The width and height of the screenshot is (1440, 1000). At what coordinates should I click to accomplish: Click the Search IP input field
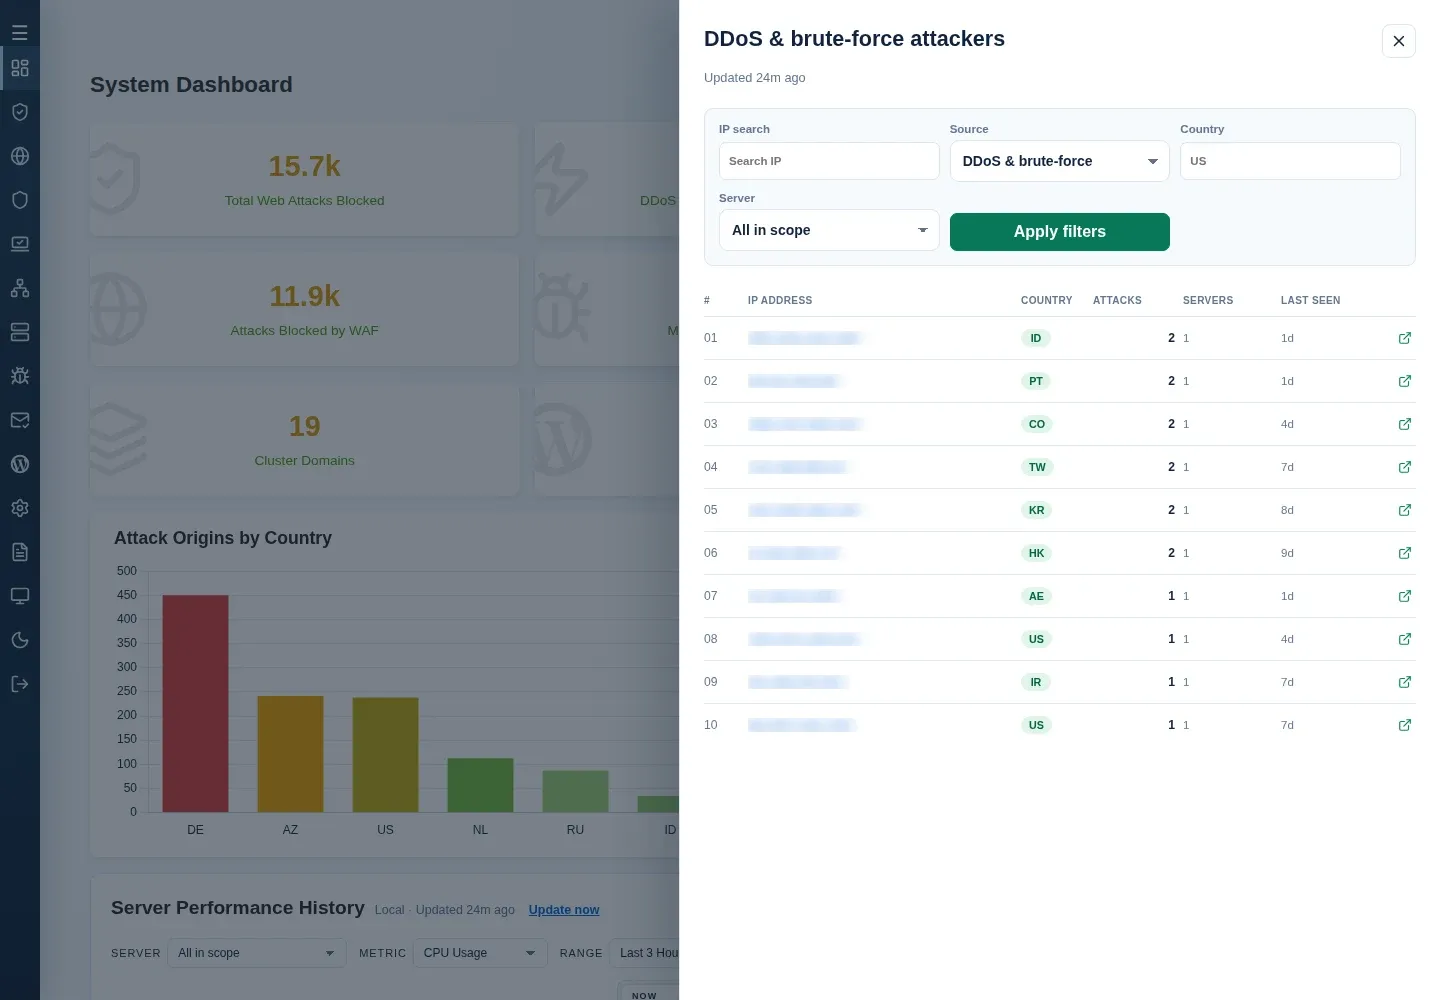(x=829, y=161)
